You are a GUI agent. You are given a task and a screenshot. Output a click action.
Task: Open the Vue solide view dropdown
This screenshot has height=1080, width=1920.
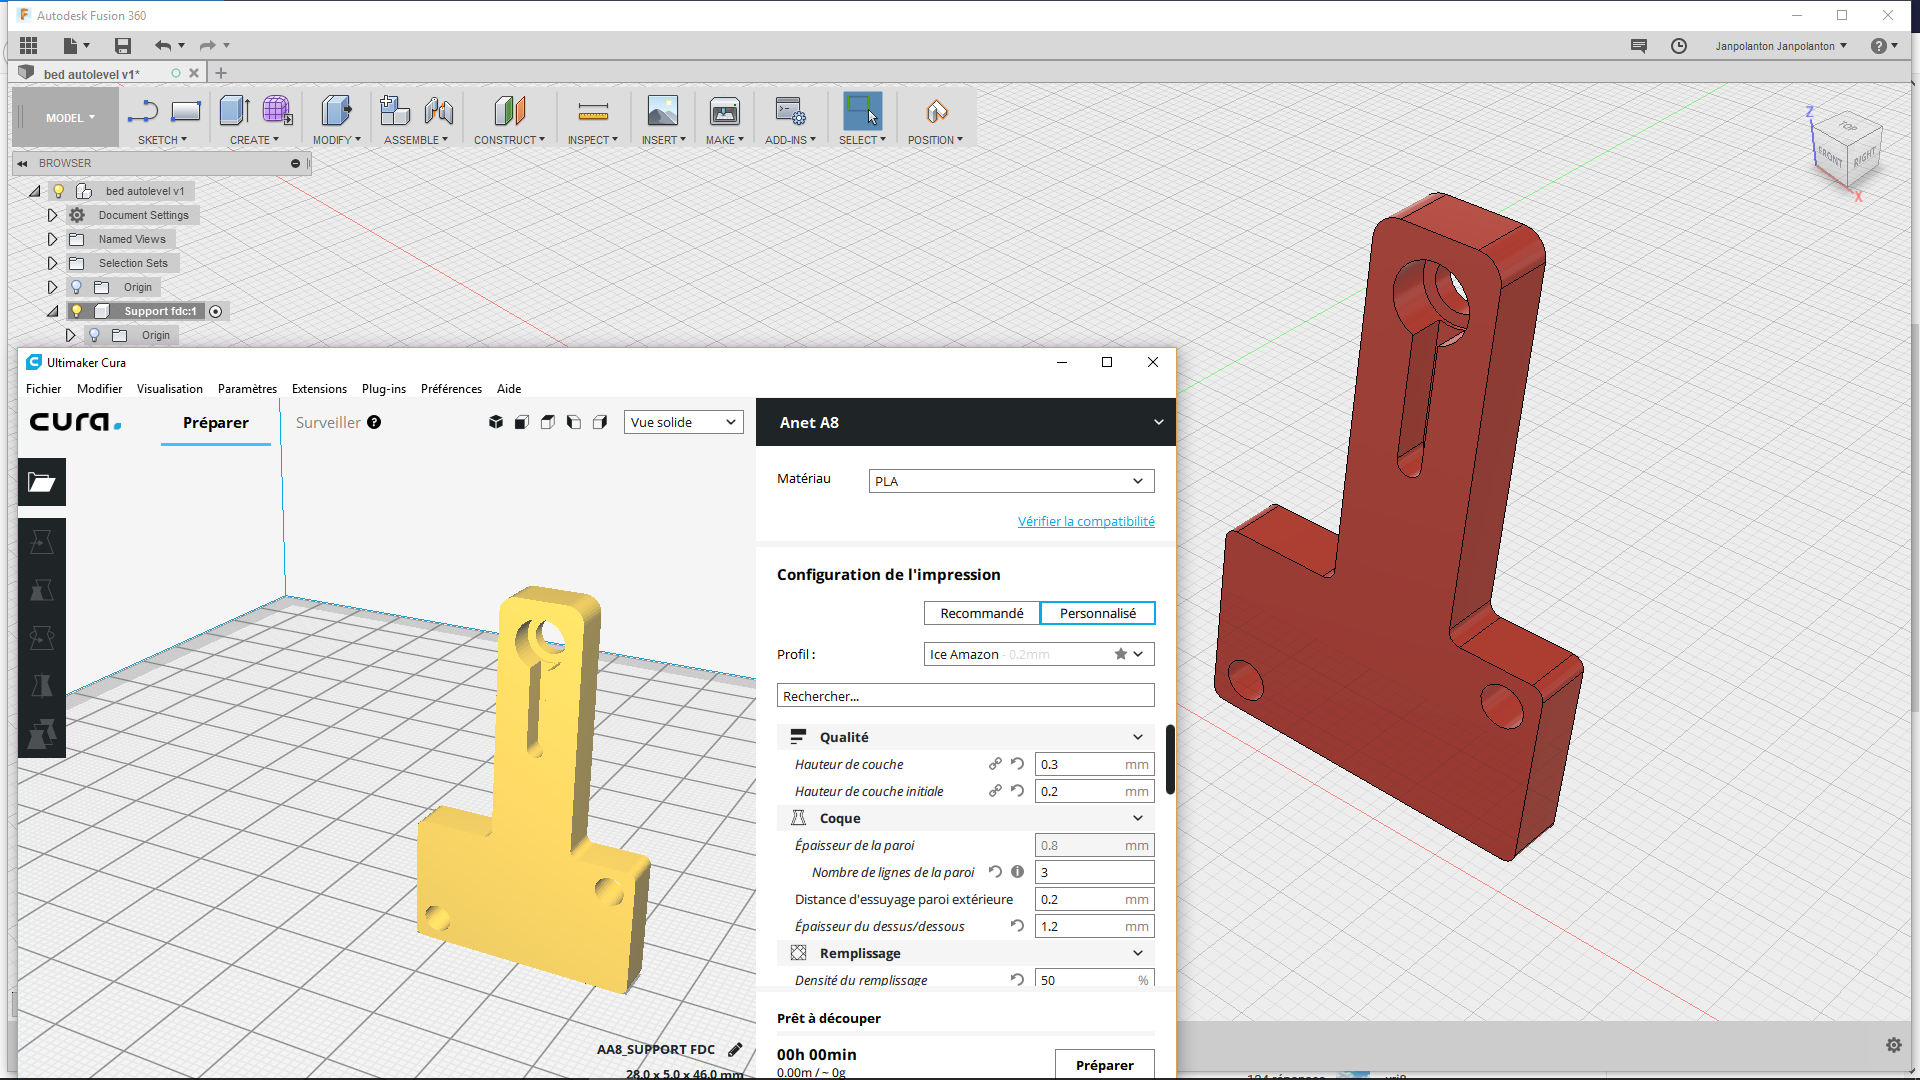coord(683,422)
